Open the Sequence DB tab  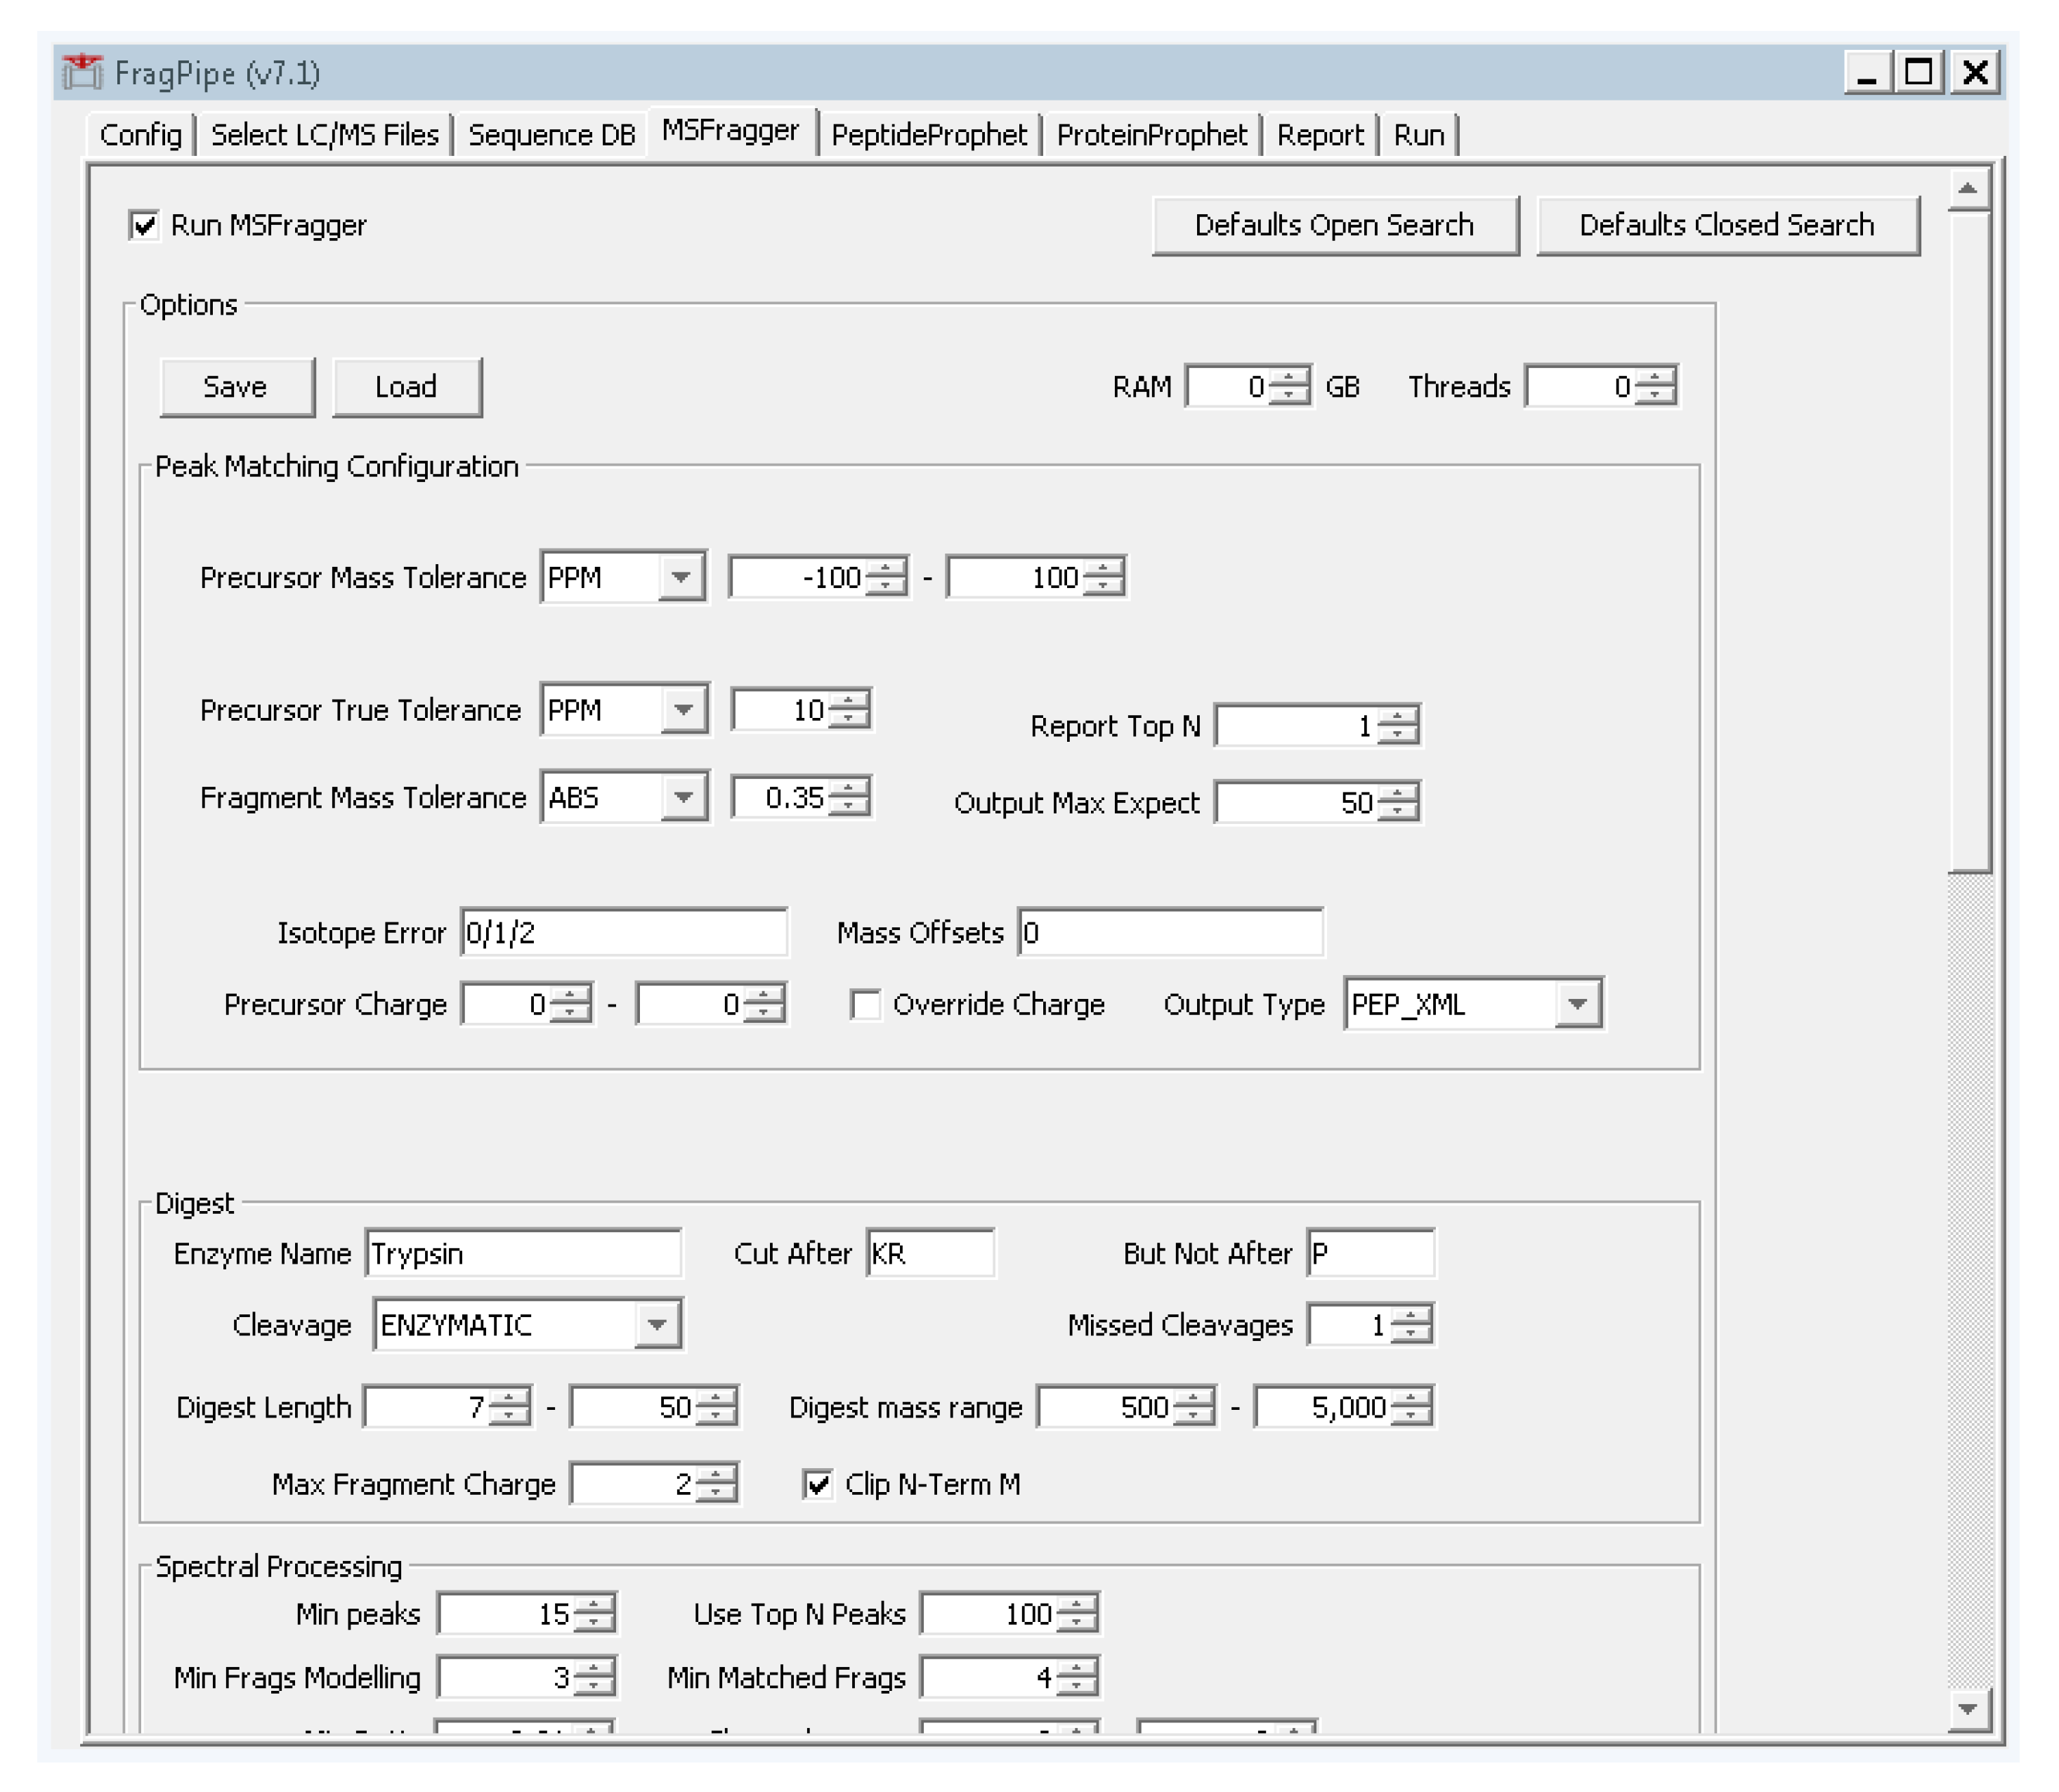pyautogui.click(x=551, y=135)
